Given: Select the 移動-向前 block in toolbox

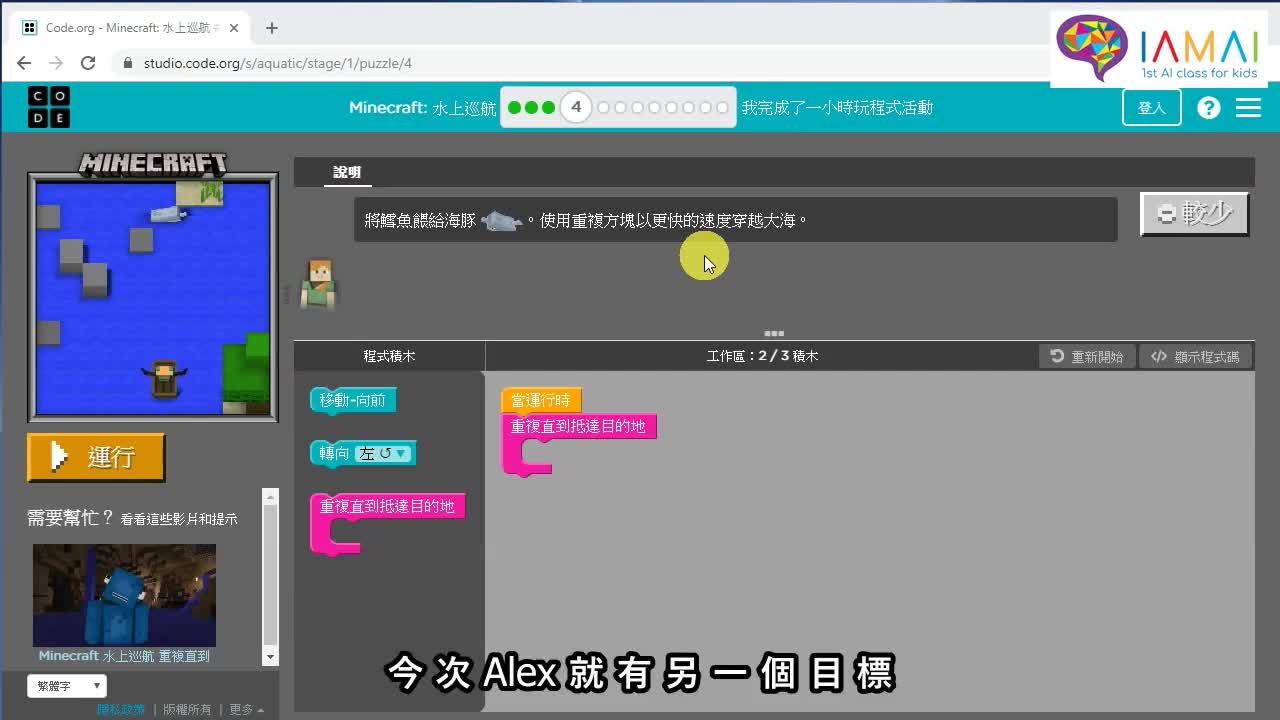Looking at the screenshot, I should pyautogui.click(x=353, y=401).
